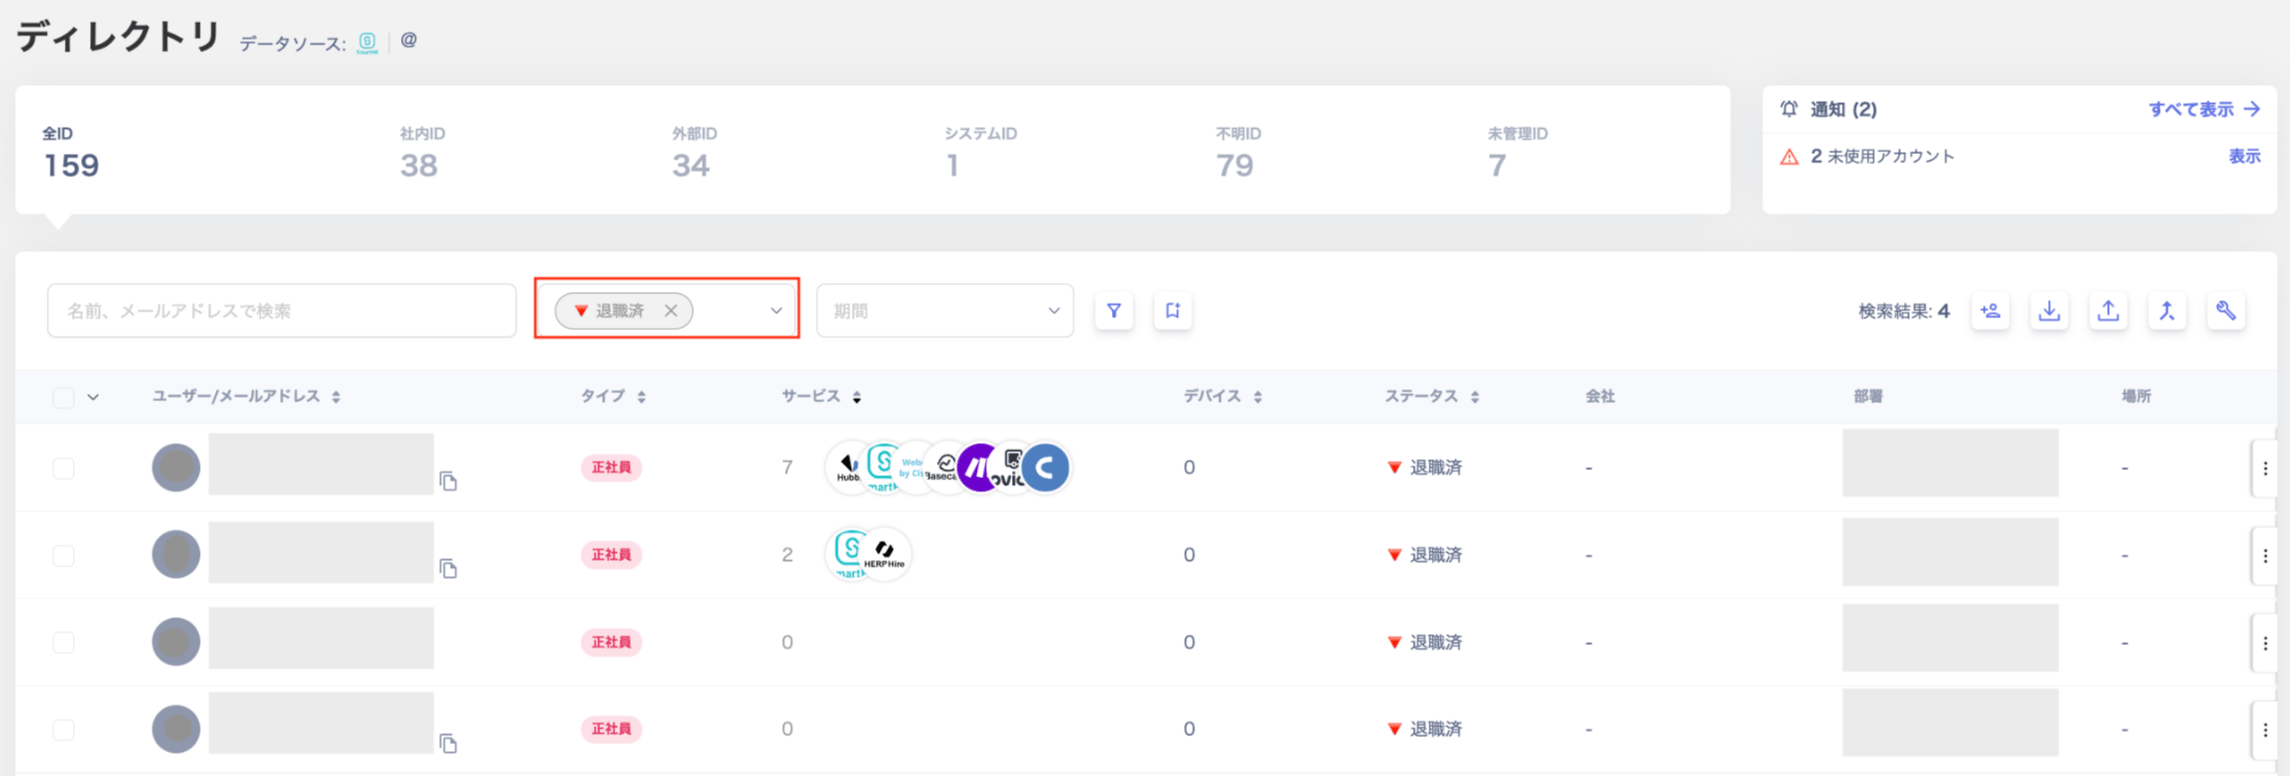Click the download icon

[2050, 311]
